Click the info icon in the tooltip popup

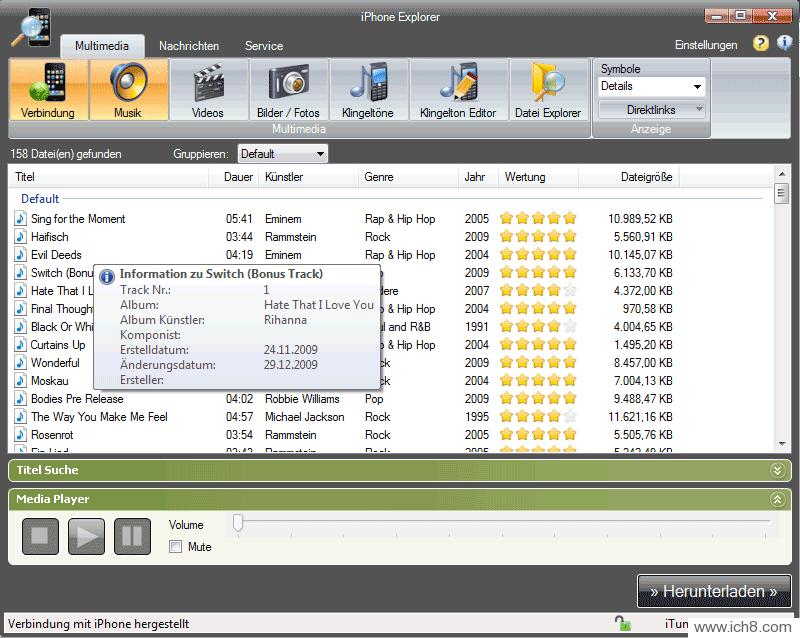click(107, 277)
